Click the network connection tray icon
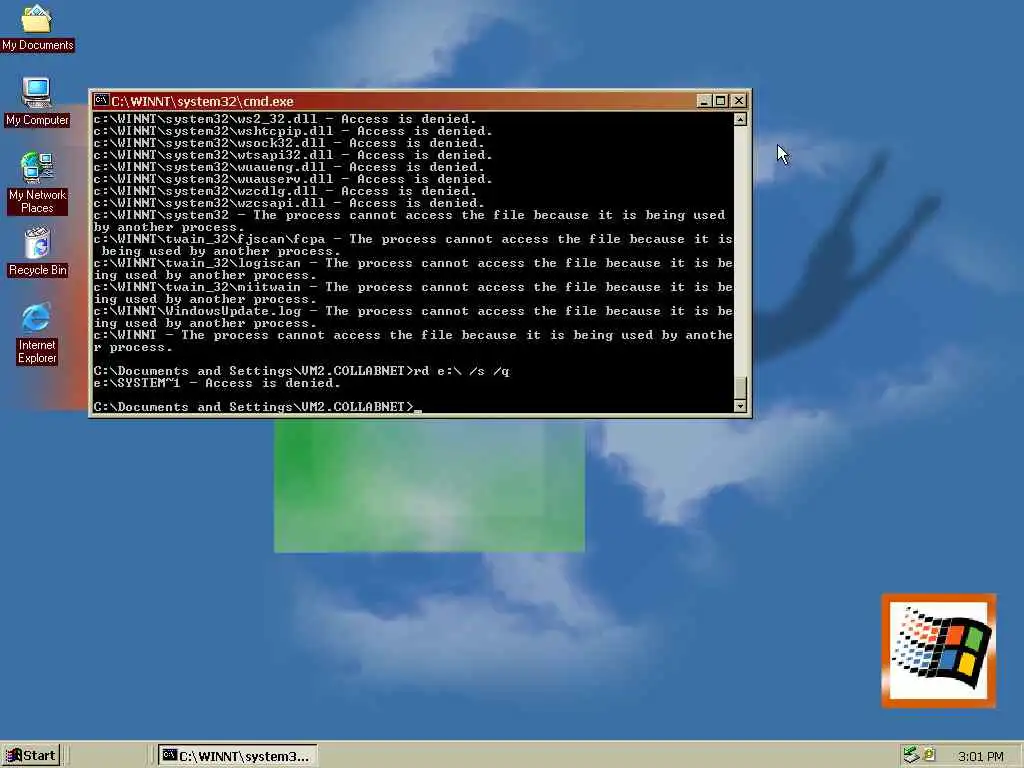Screen dimensions: 1024x768 (911, 756)
